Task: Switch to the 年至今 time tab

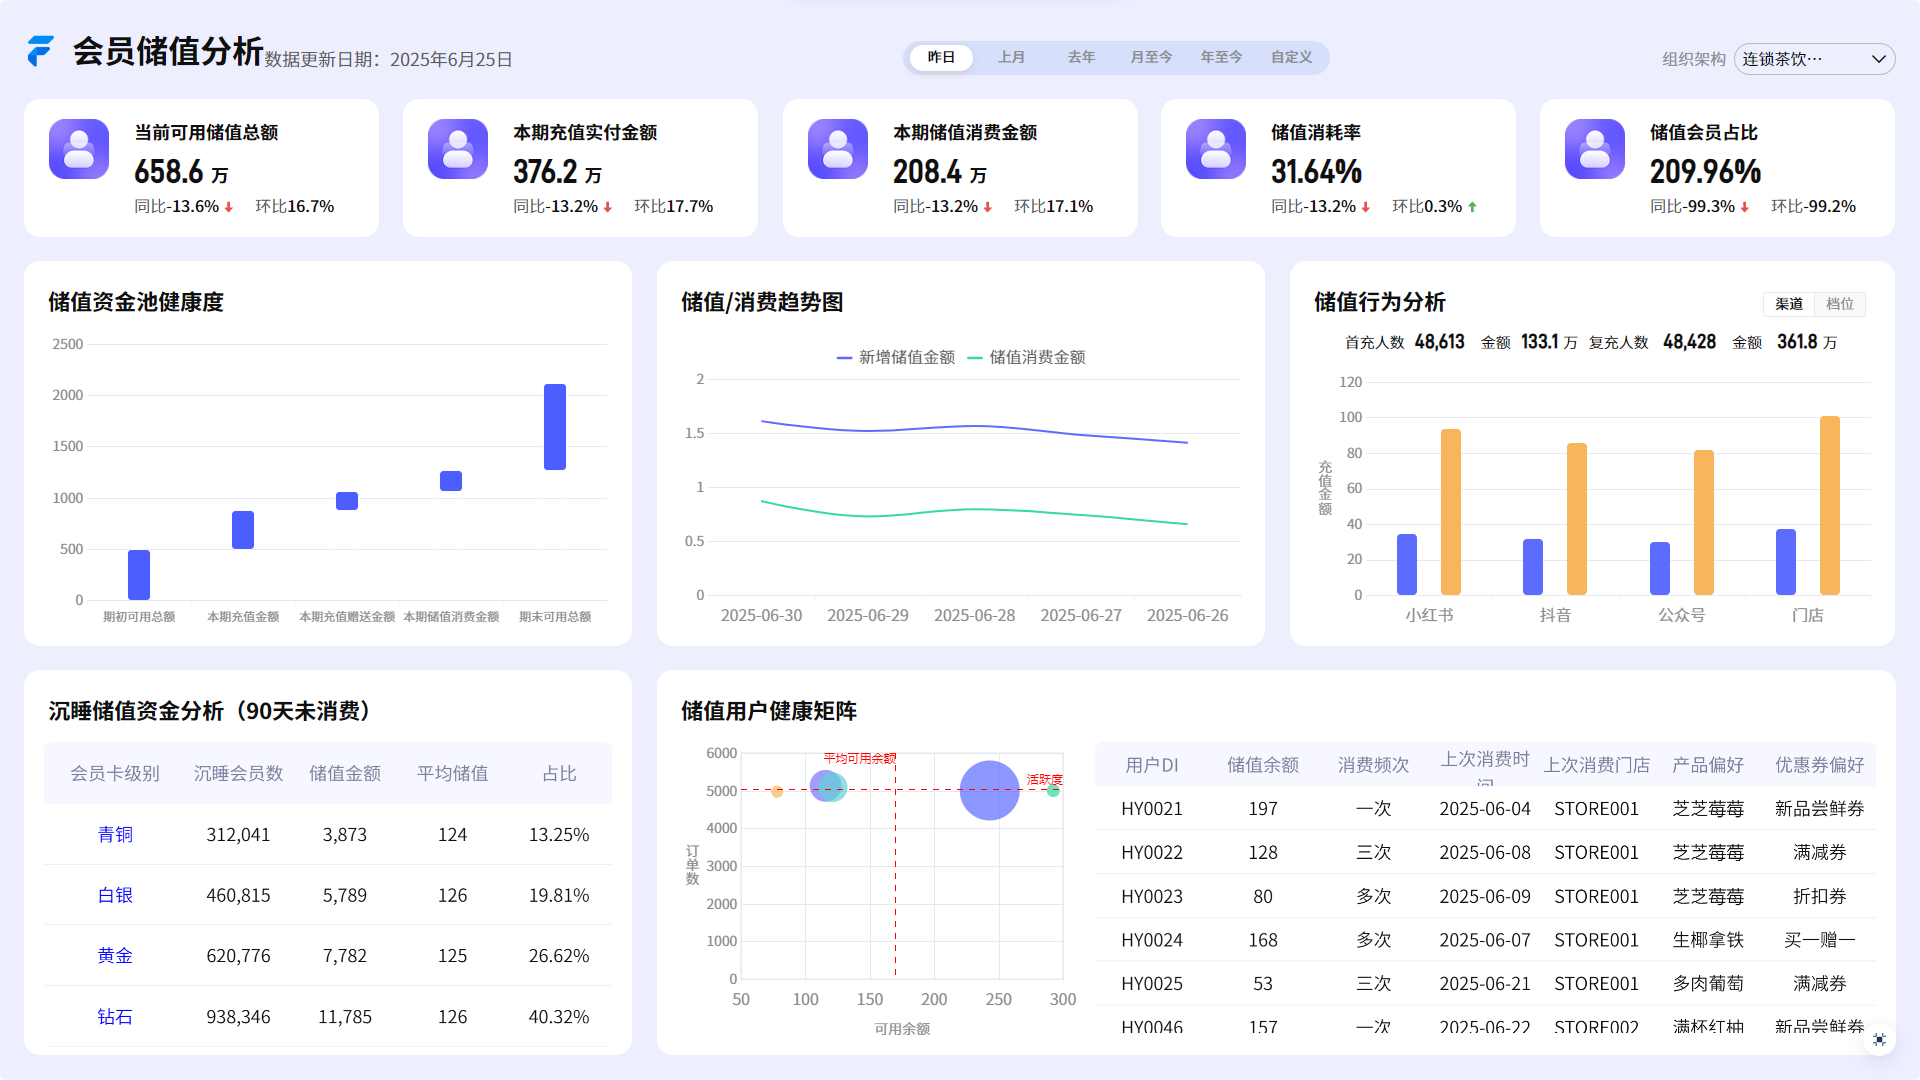Action: tap(1221, 57)
